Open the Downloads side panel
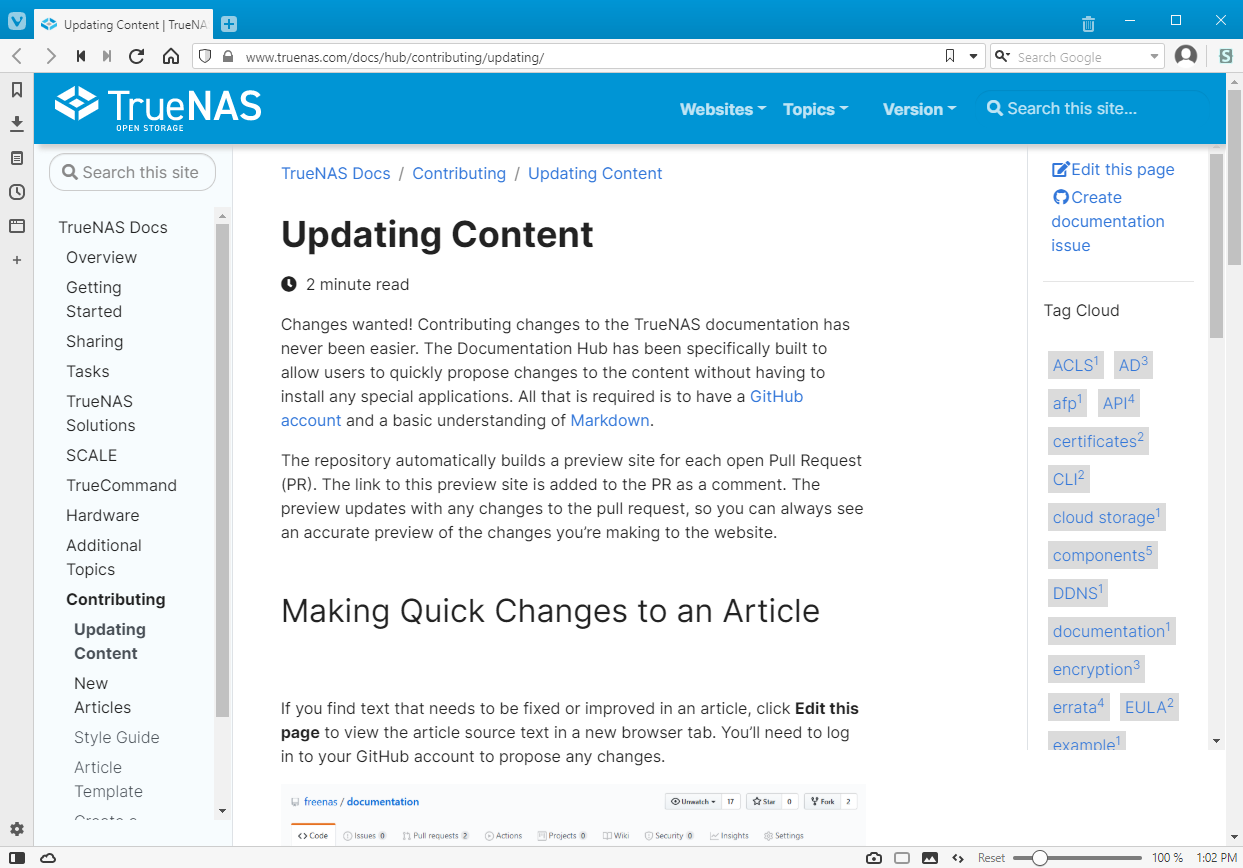 click(17, 124)
